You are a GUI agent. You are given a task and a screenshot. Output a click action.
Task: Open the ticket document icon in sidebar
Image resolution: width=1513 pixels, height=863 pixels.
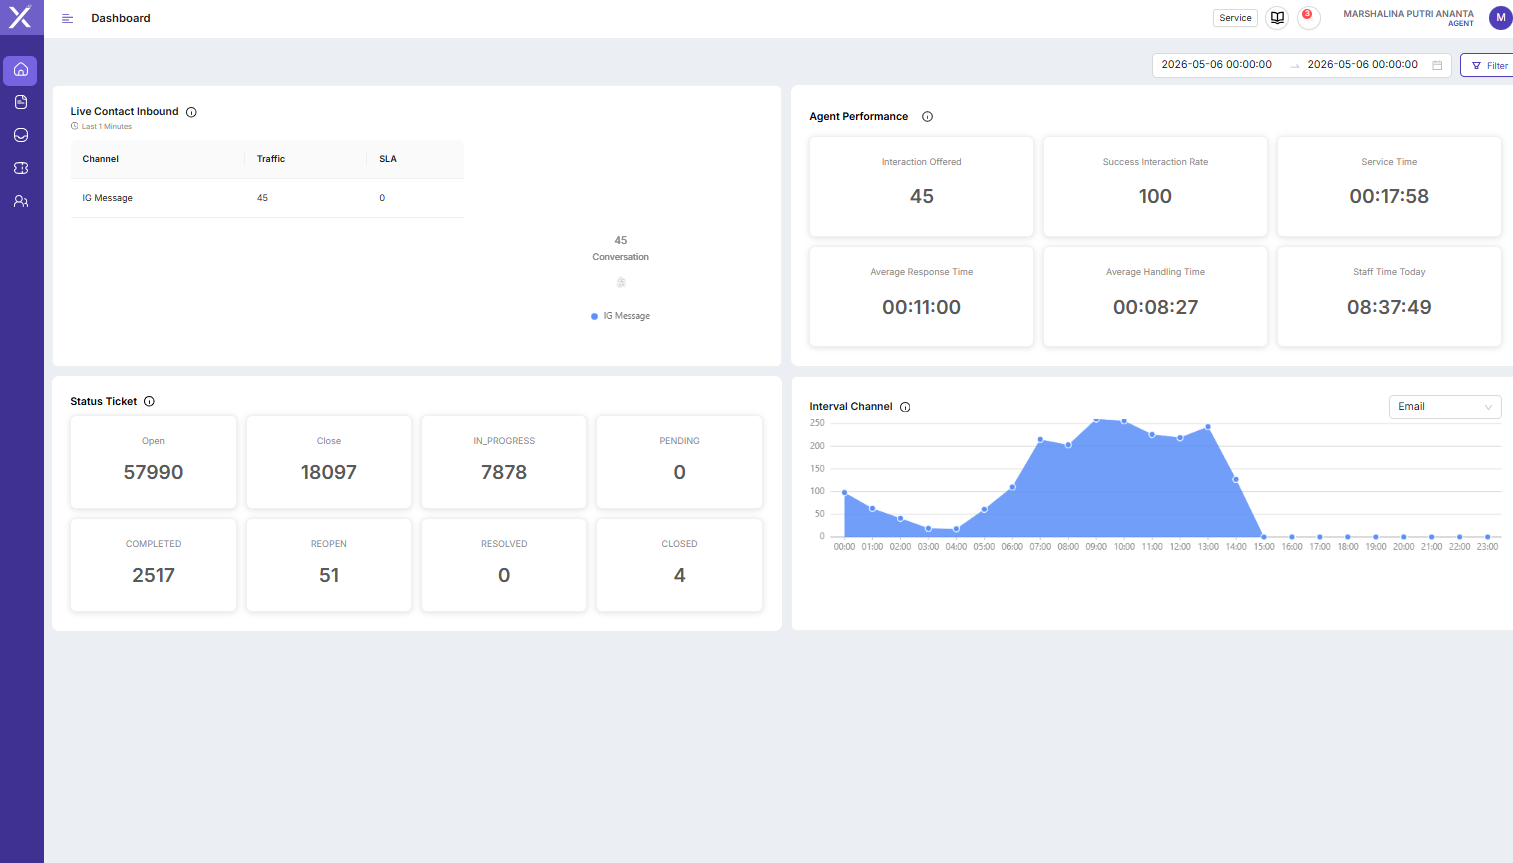[x=20, y=102]
